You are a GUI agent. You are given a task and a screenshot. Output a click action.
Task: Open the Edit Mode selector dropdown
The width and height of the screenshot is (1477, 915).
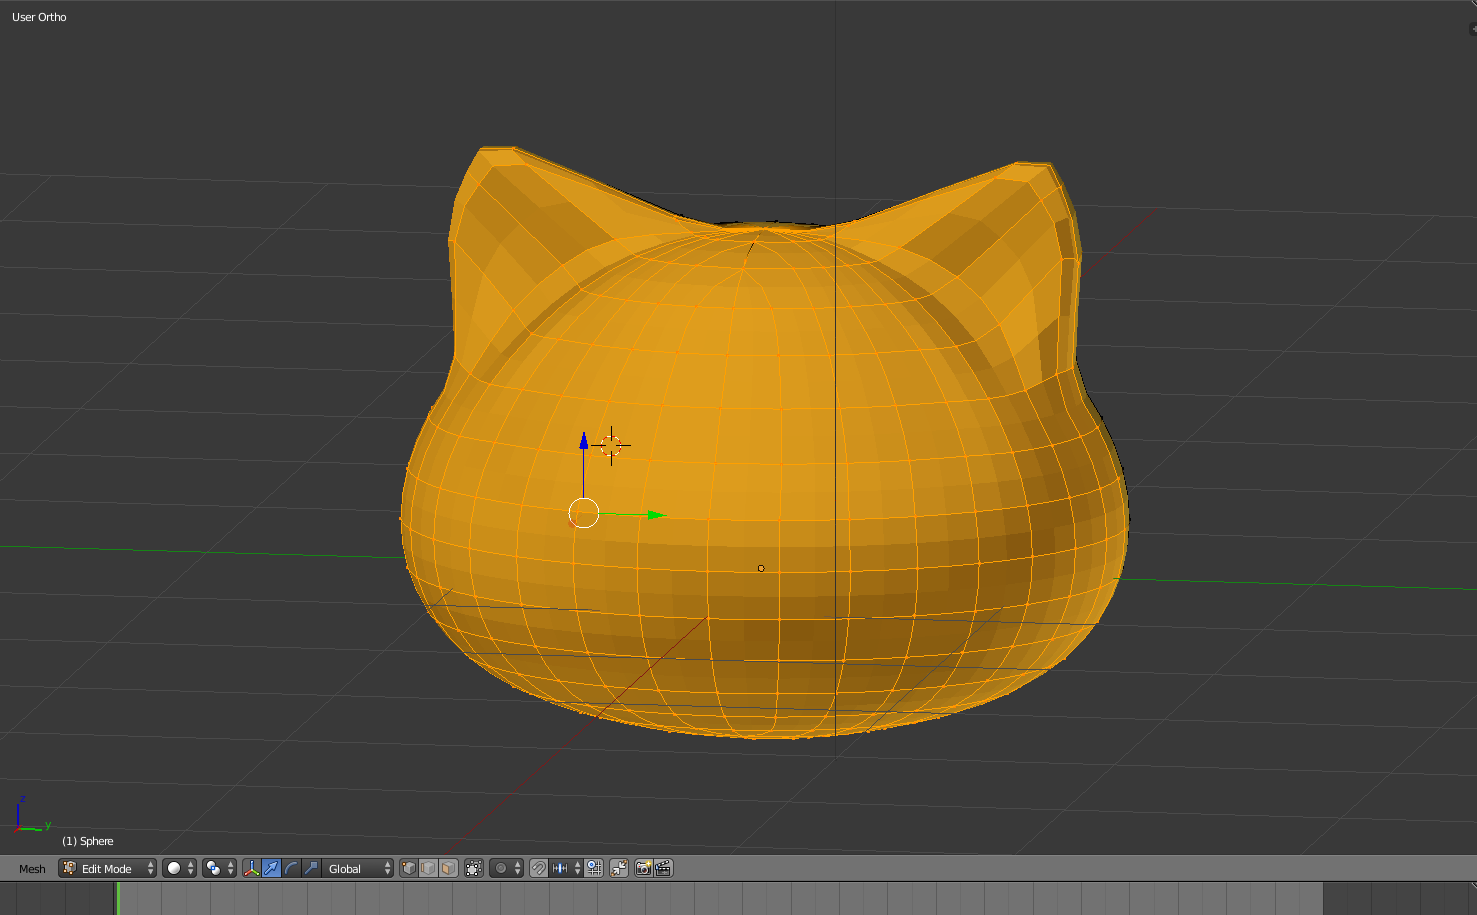point(108,869)
